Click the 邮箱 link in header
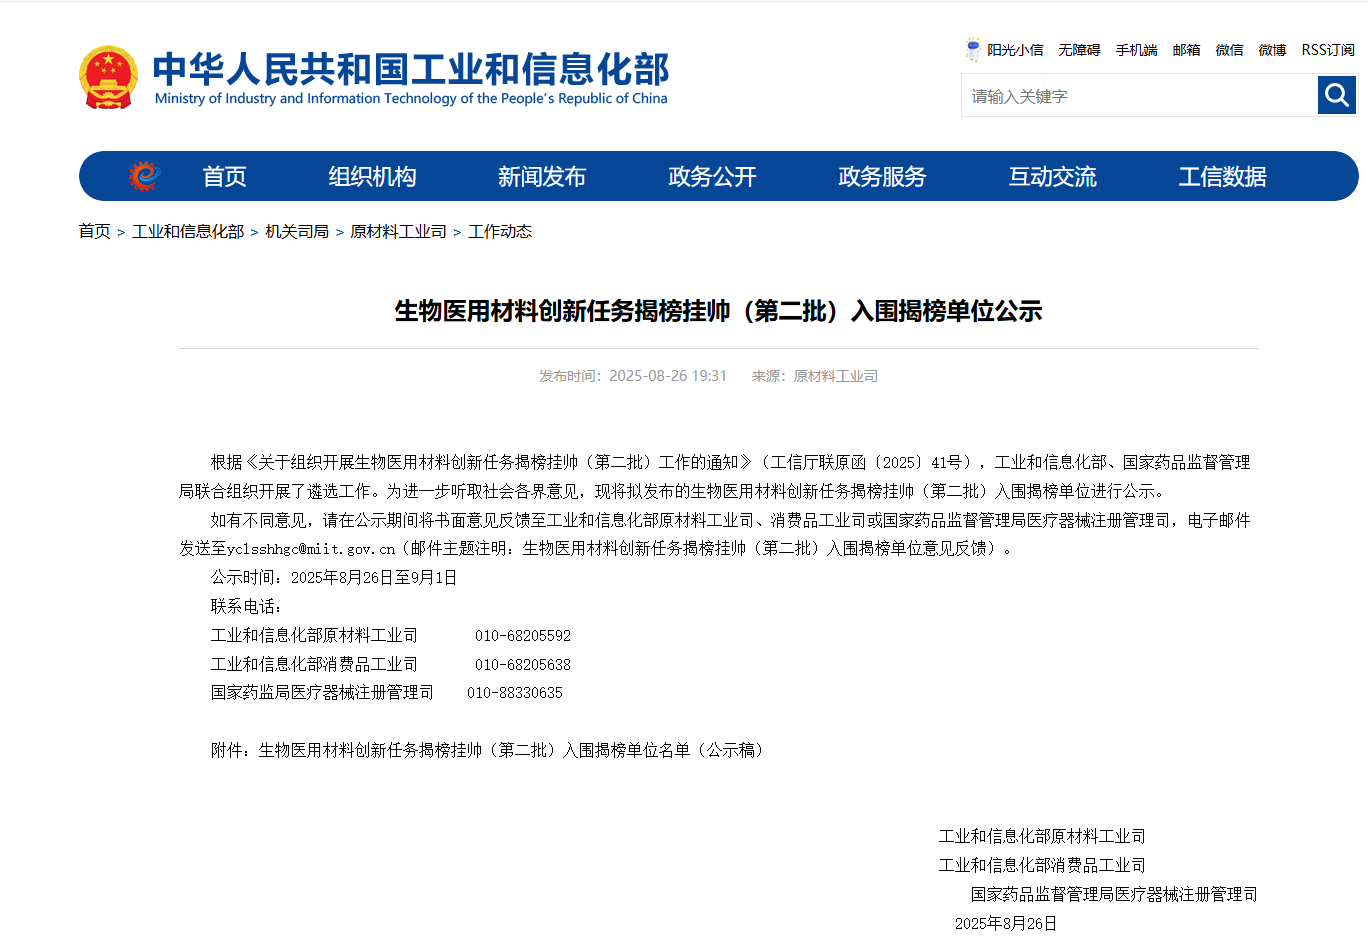 (x=1186, y=50)
